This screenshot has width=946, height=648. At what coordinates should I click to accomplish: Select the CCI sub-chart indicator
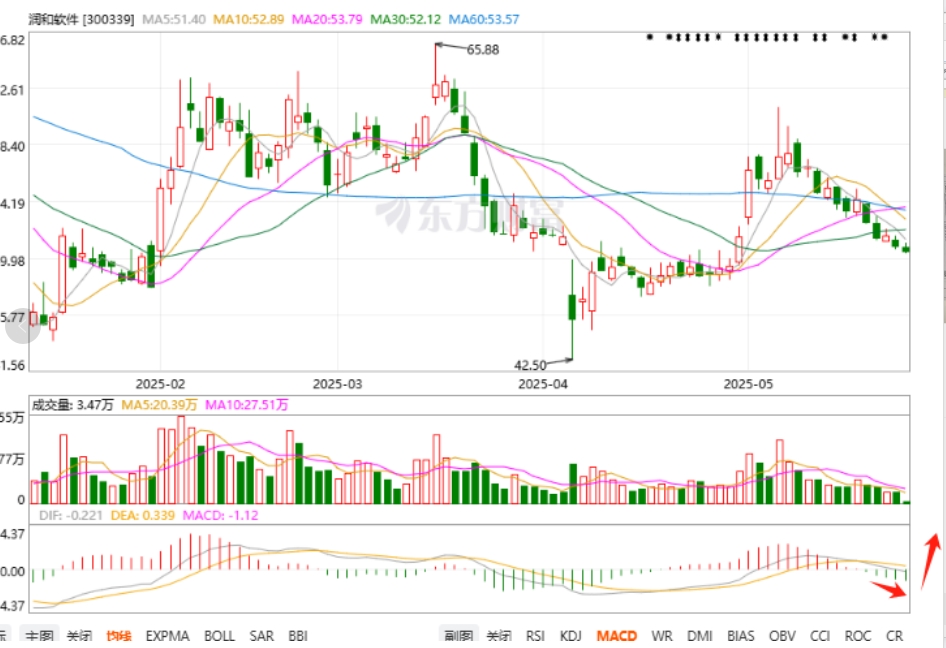click(820, 636)
